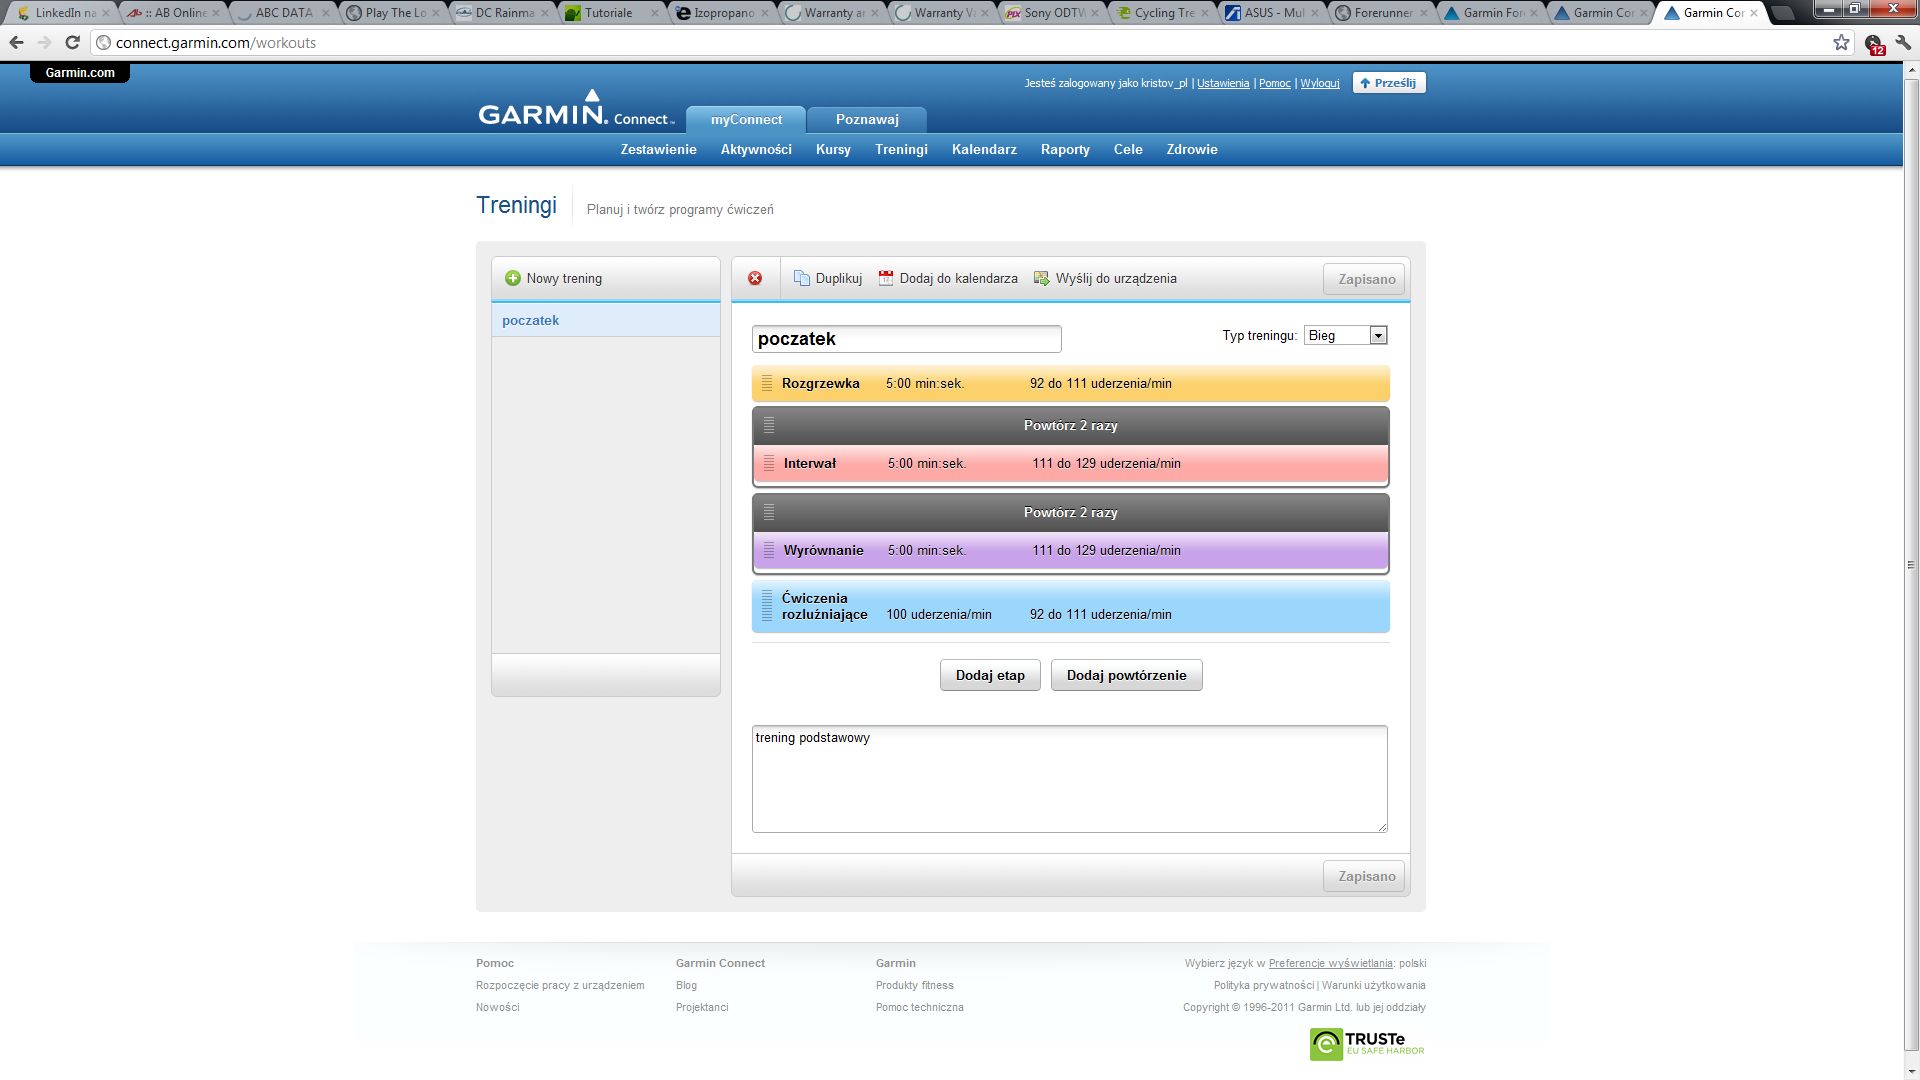Open the Aktywności menu item
Screen dimensions: 1920x1080
point(756,150)
